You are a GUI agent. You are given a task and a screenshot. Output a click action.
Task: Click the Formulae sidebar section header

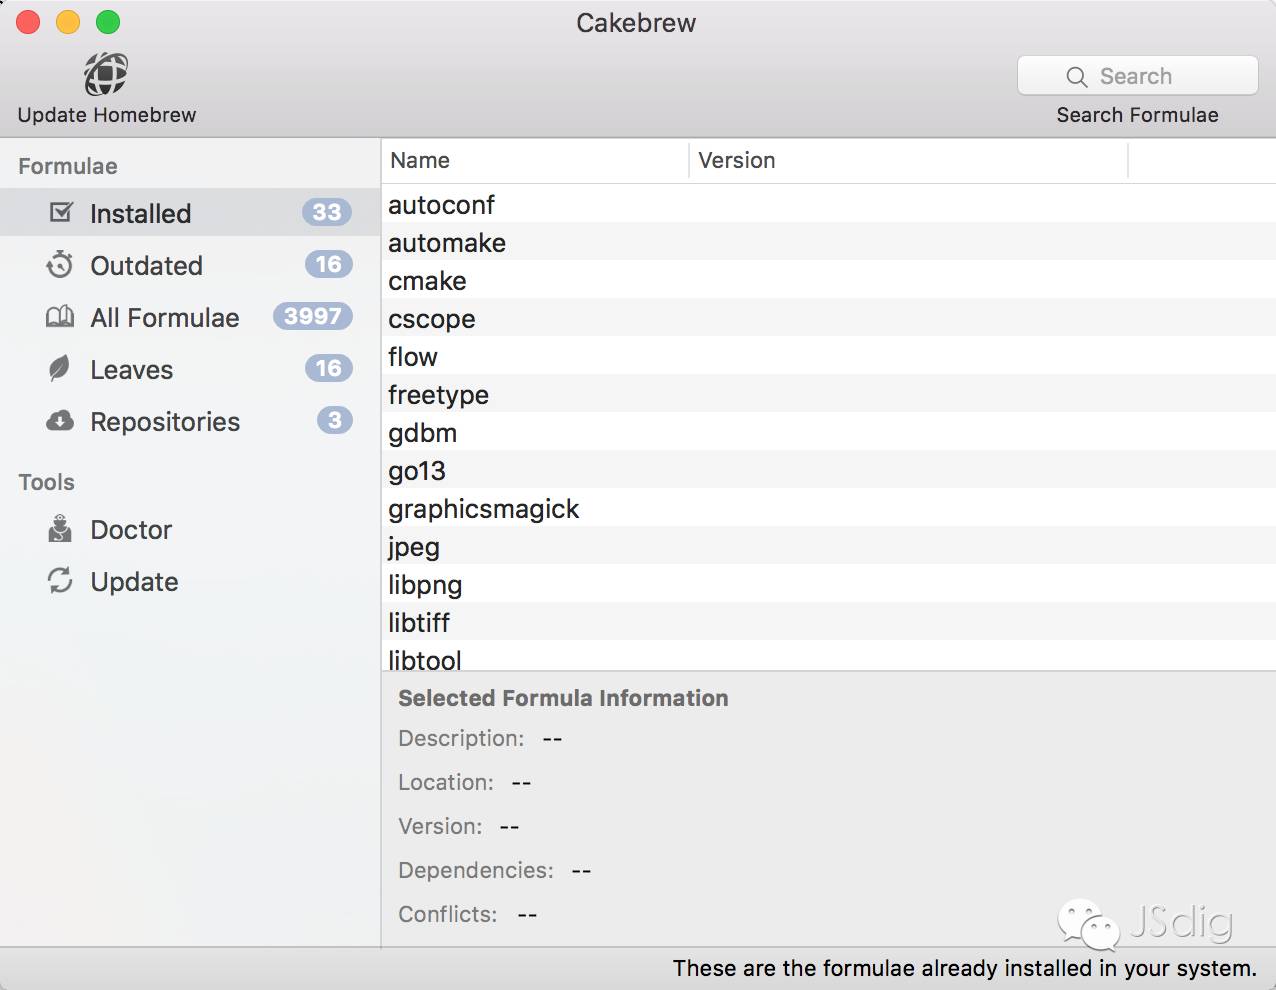[68, 166]
